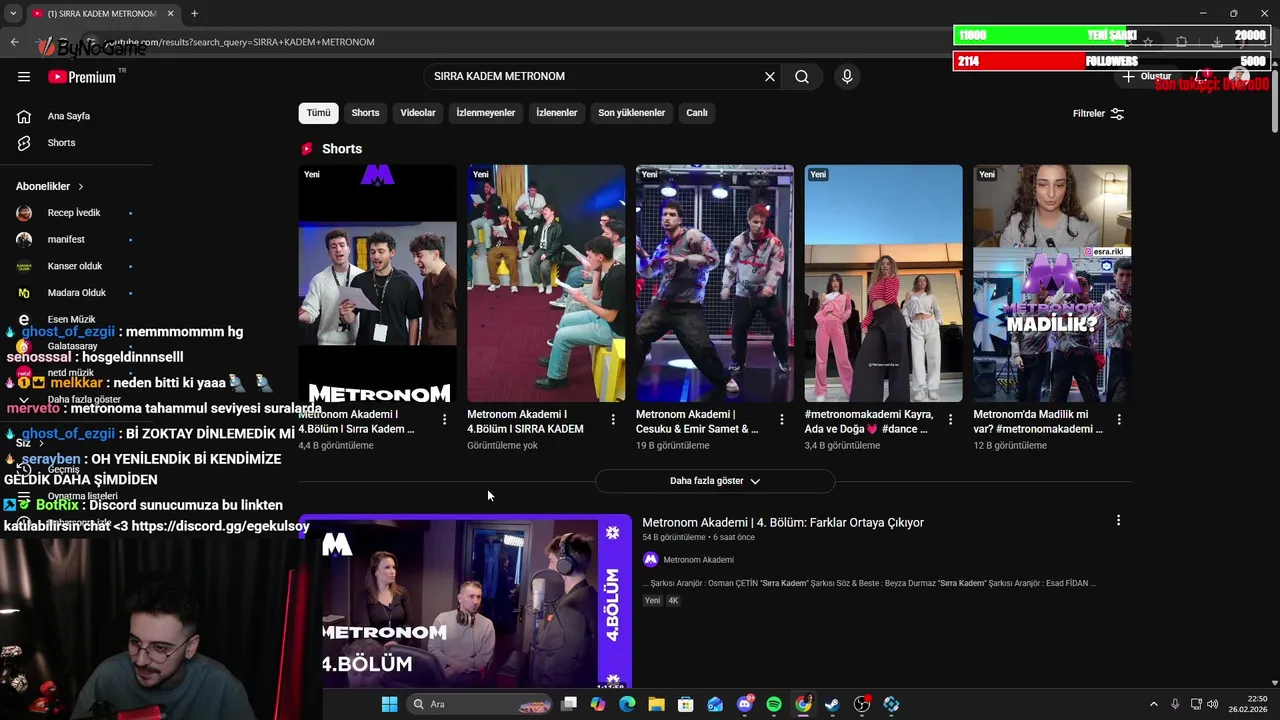Select the Canlı filter chip
This screenshot has height=720, width=1280.
(x=697, y=113)
